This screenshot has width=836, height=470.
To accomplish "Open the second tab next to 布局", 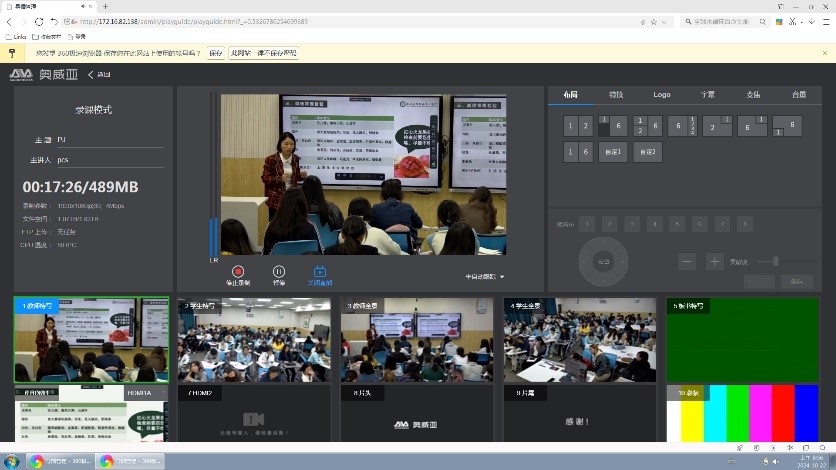I will 616,94.
